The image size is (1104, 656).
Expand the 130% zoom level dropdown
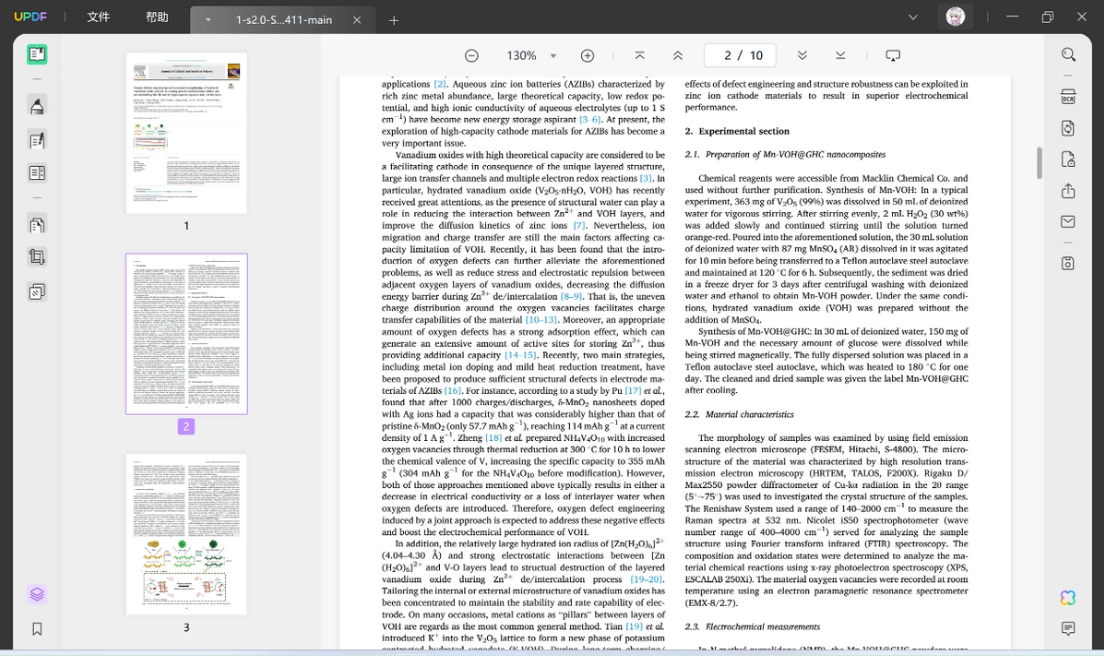coord(553,56)
